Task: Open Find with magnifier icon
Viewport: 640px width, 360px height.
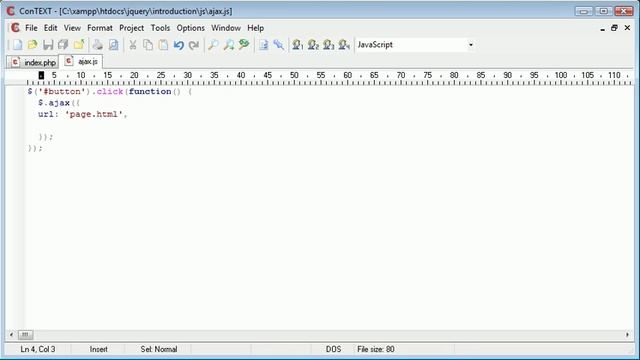Action: [x=213, y=45]
